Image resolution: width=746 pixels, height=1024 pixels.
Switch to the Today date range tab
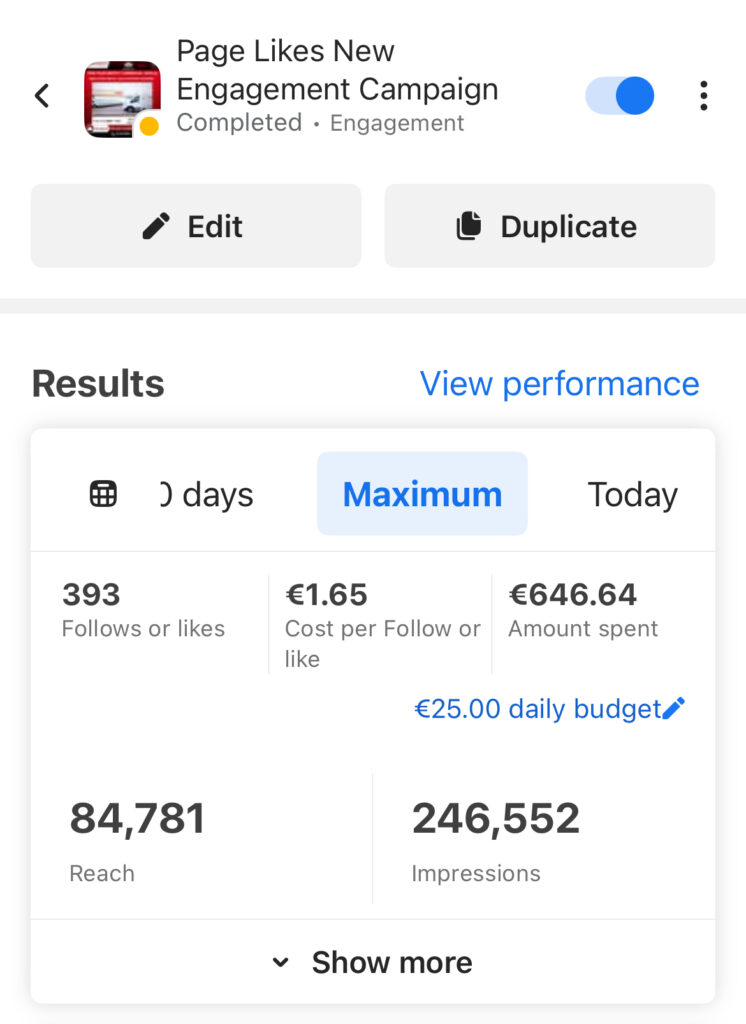(632, 494)
